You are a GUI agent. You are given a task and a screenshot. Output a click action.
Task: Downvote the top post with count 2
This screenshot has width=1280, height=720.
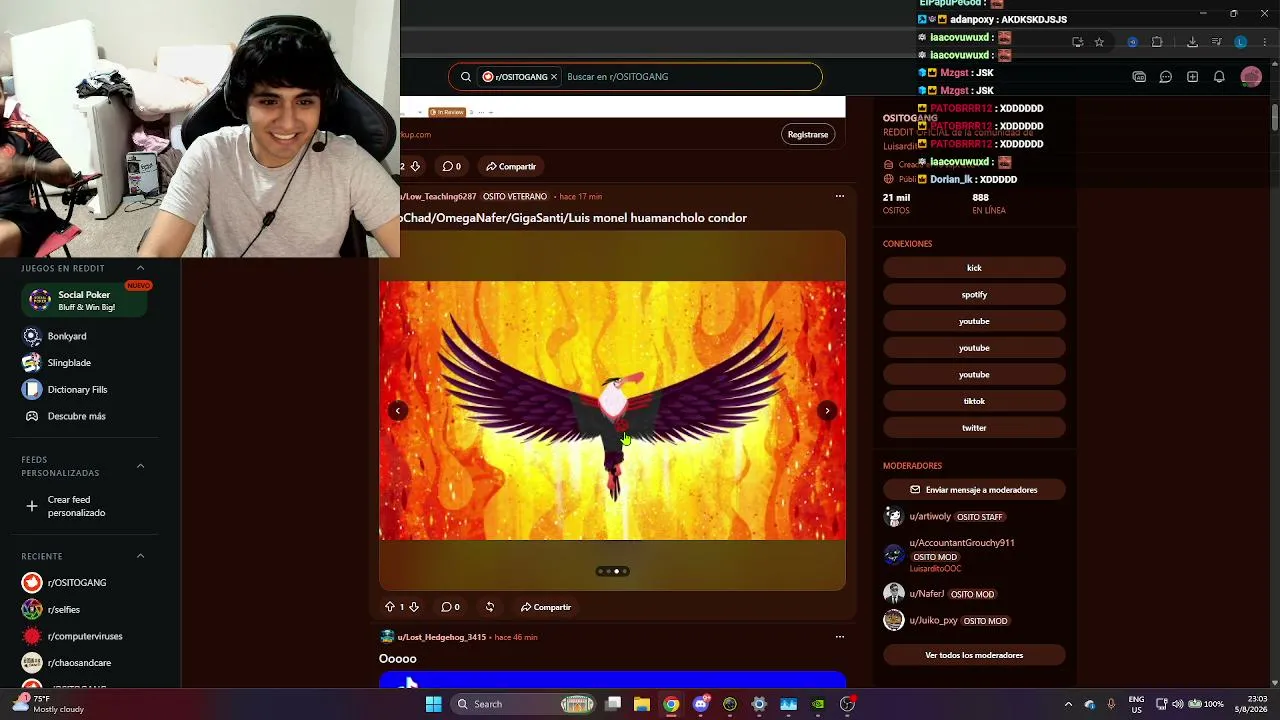click(x=415, y=166)
